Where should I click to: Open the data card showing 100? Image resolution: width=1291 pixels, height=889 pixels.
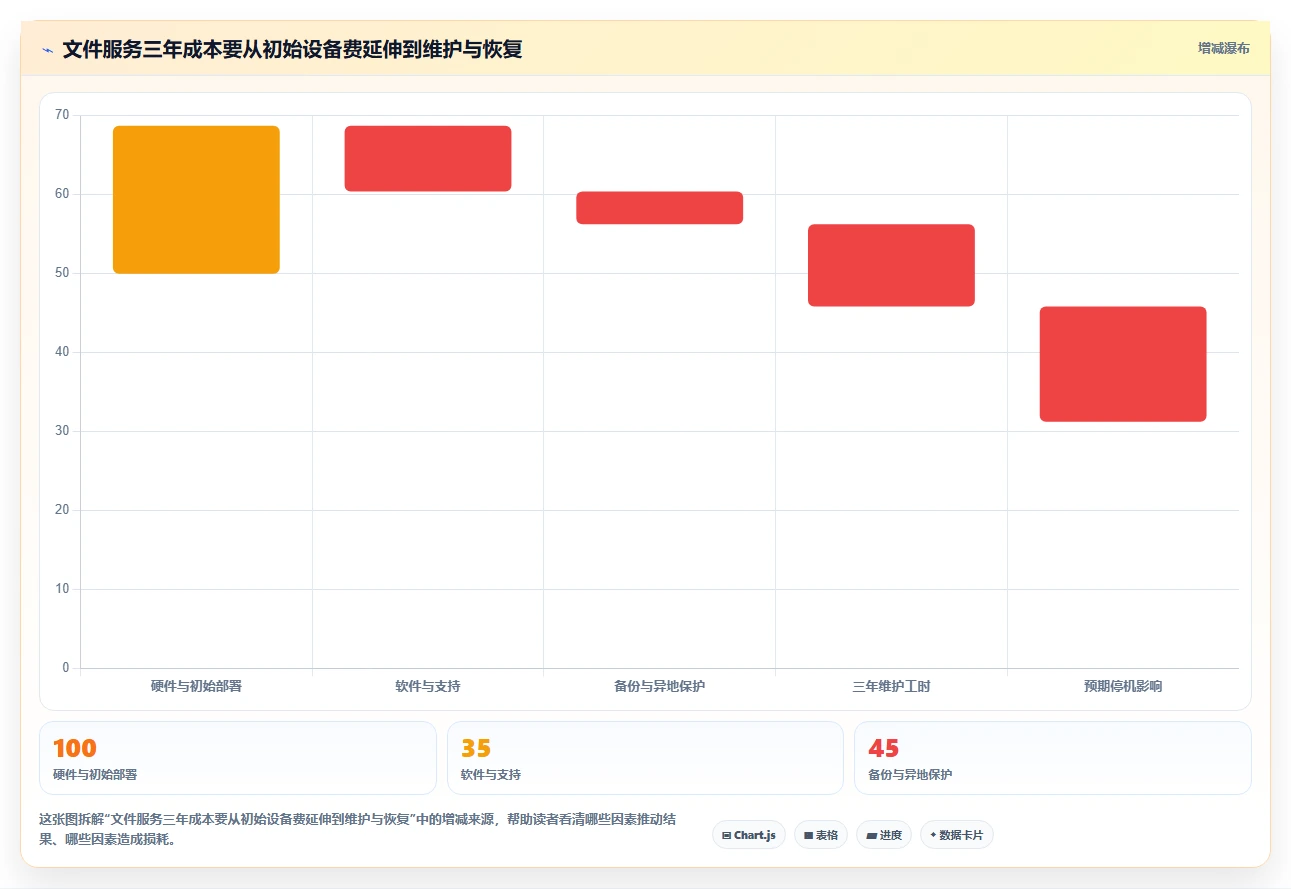pyautogui.click(x=238, y=758)
